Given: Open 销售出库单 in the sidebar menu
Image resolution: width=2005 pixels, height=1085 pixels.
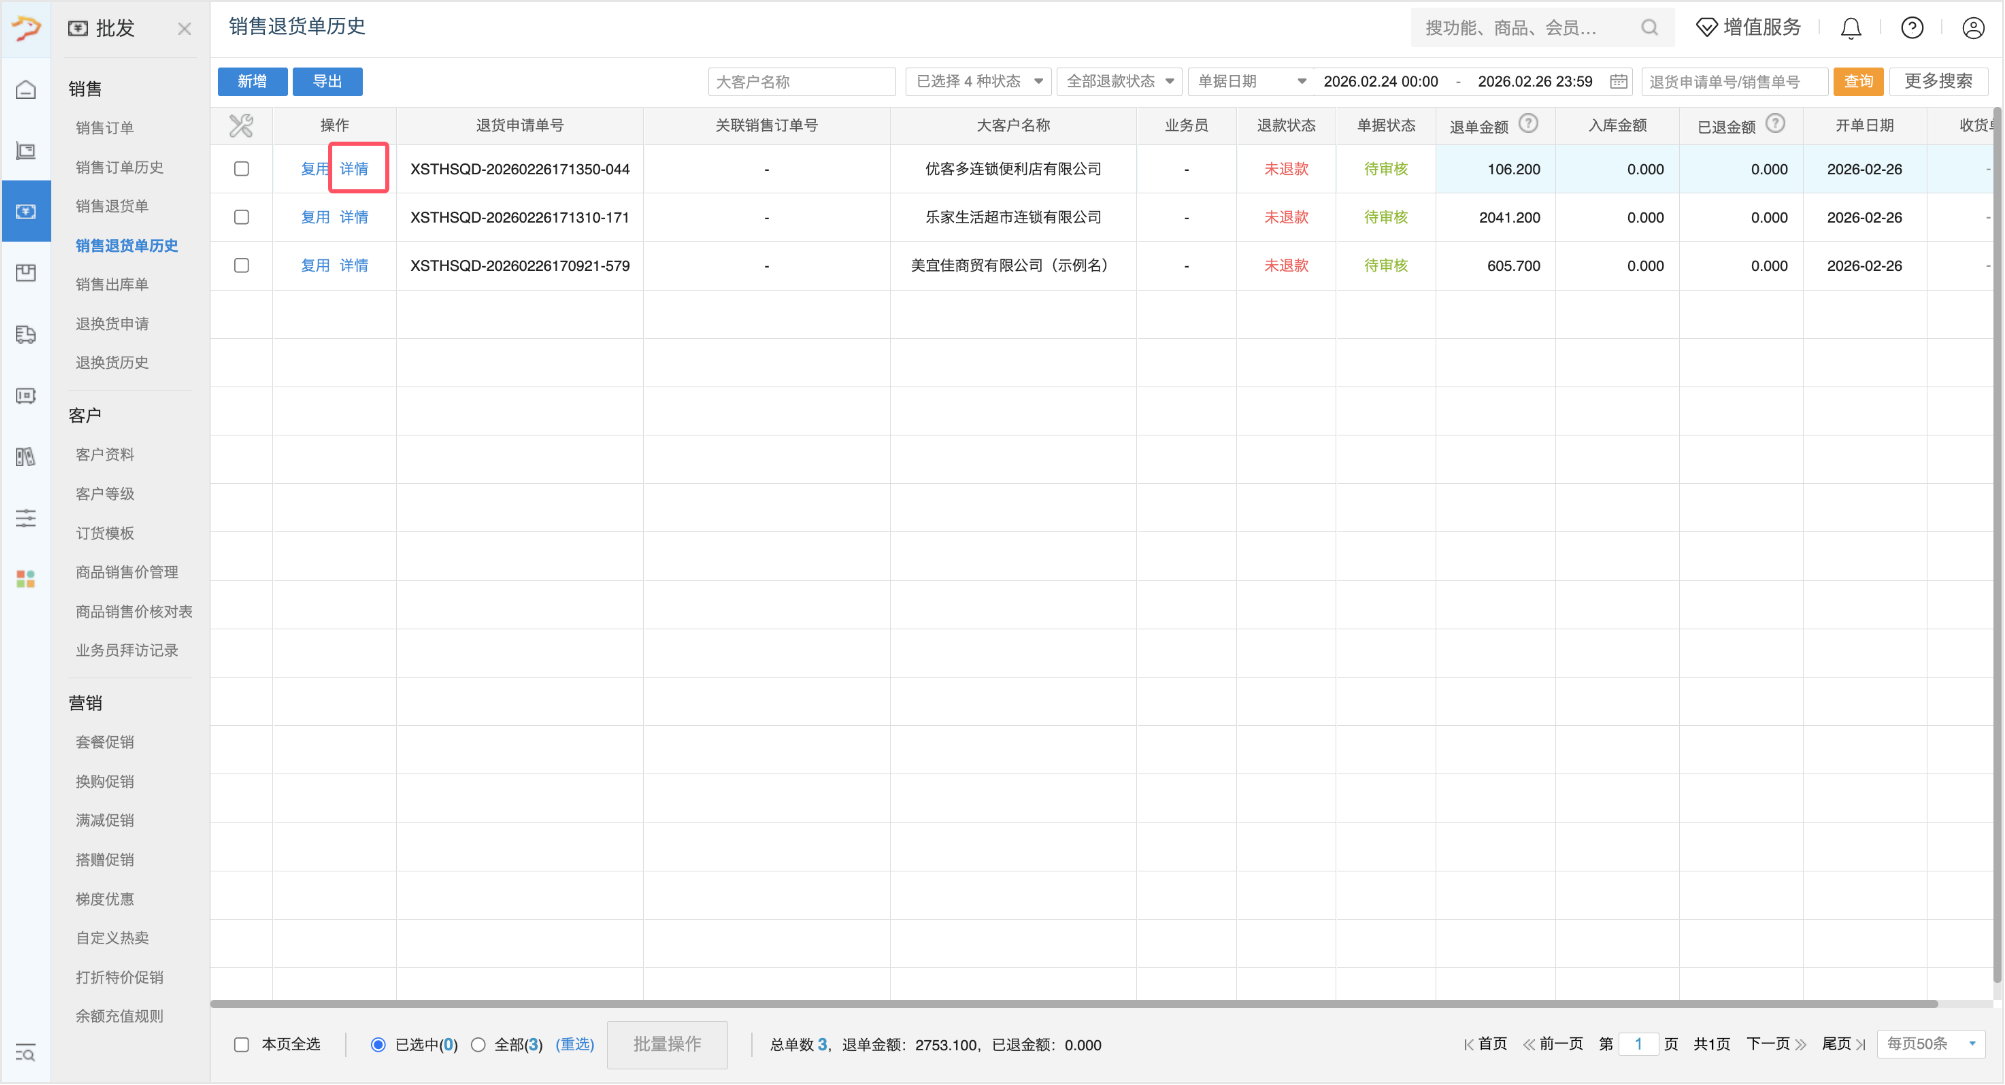Looking at the screenshot, I should coord(112,284).
